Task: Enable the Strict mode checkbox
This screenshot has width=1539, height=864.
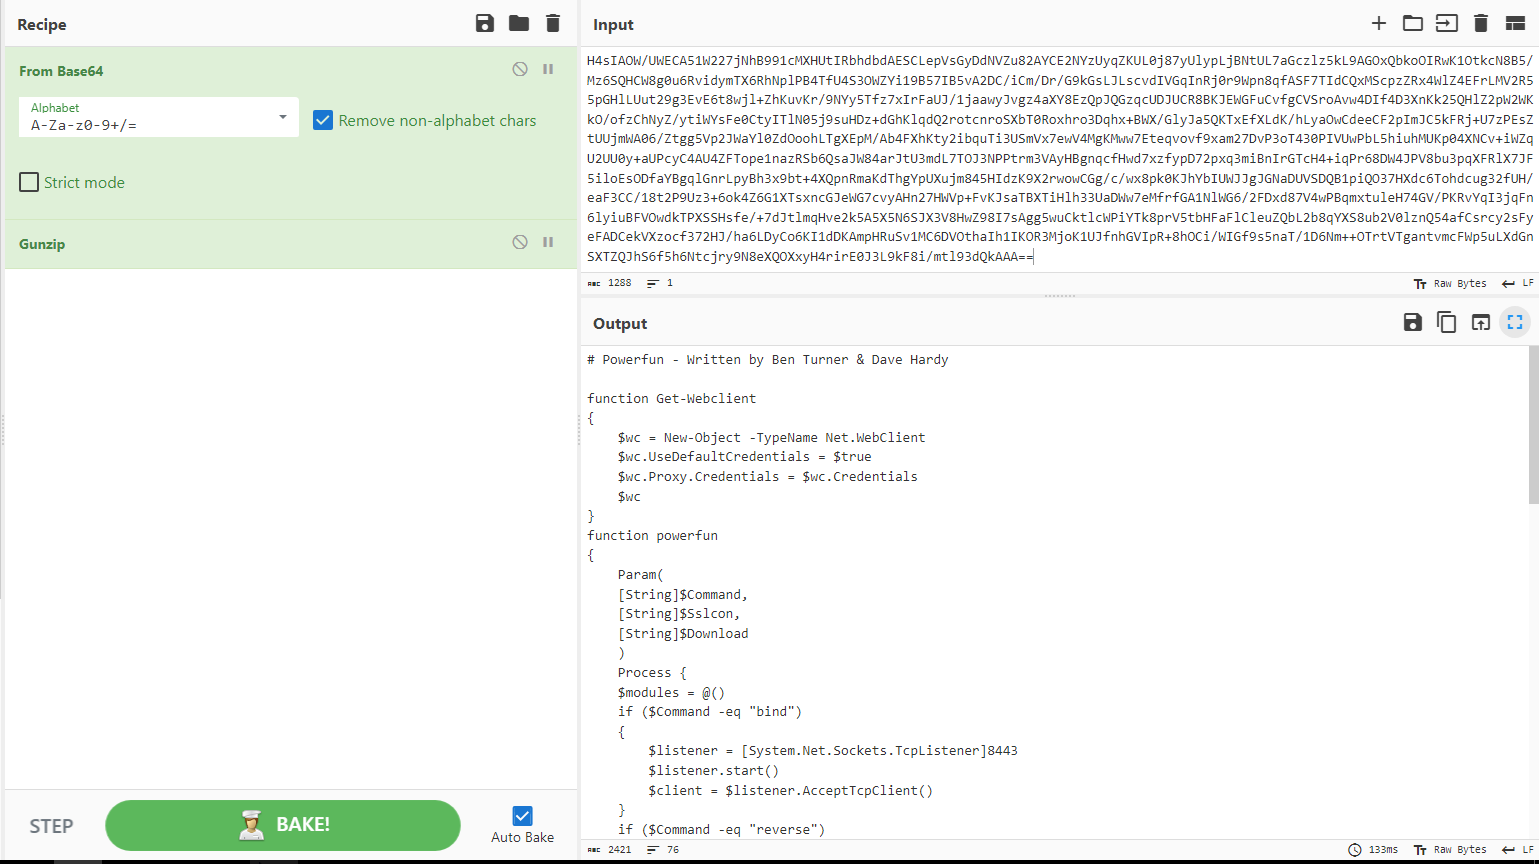Action: [29, 182]
